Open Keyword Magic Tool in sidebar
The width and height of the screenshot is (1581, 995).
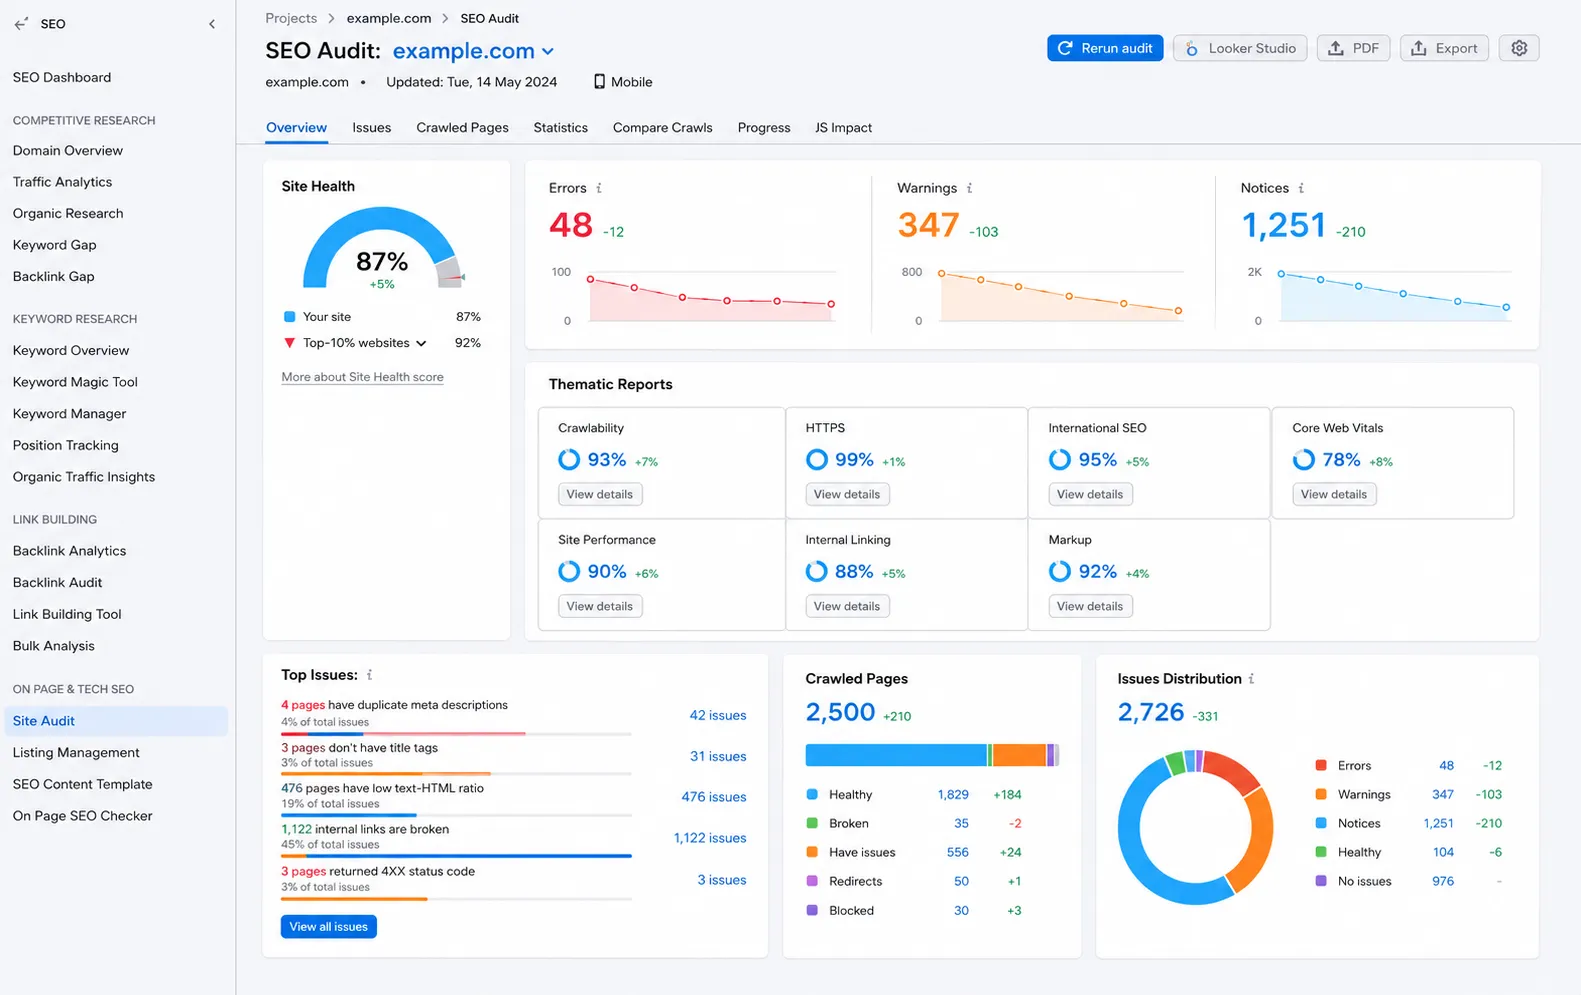click(75, 382)
